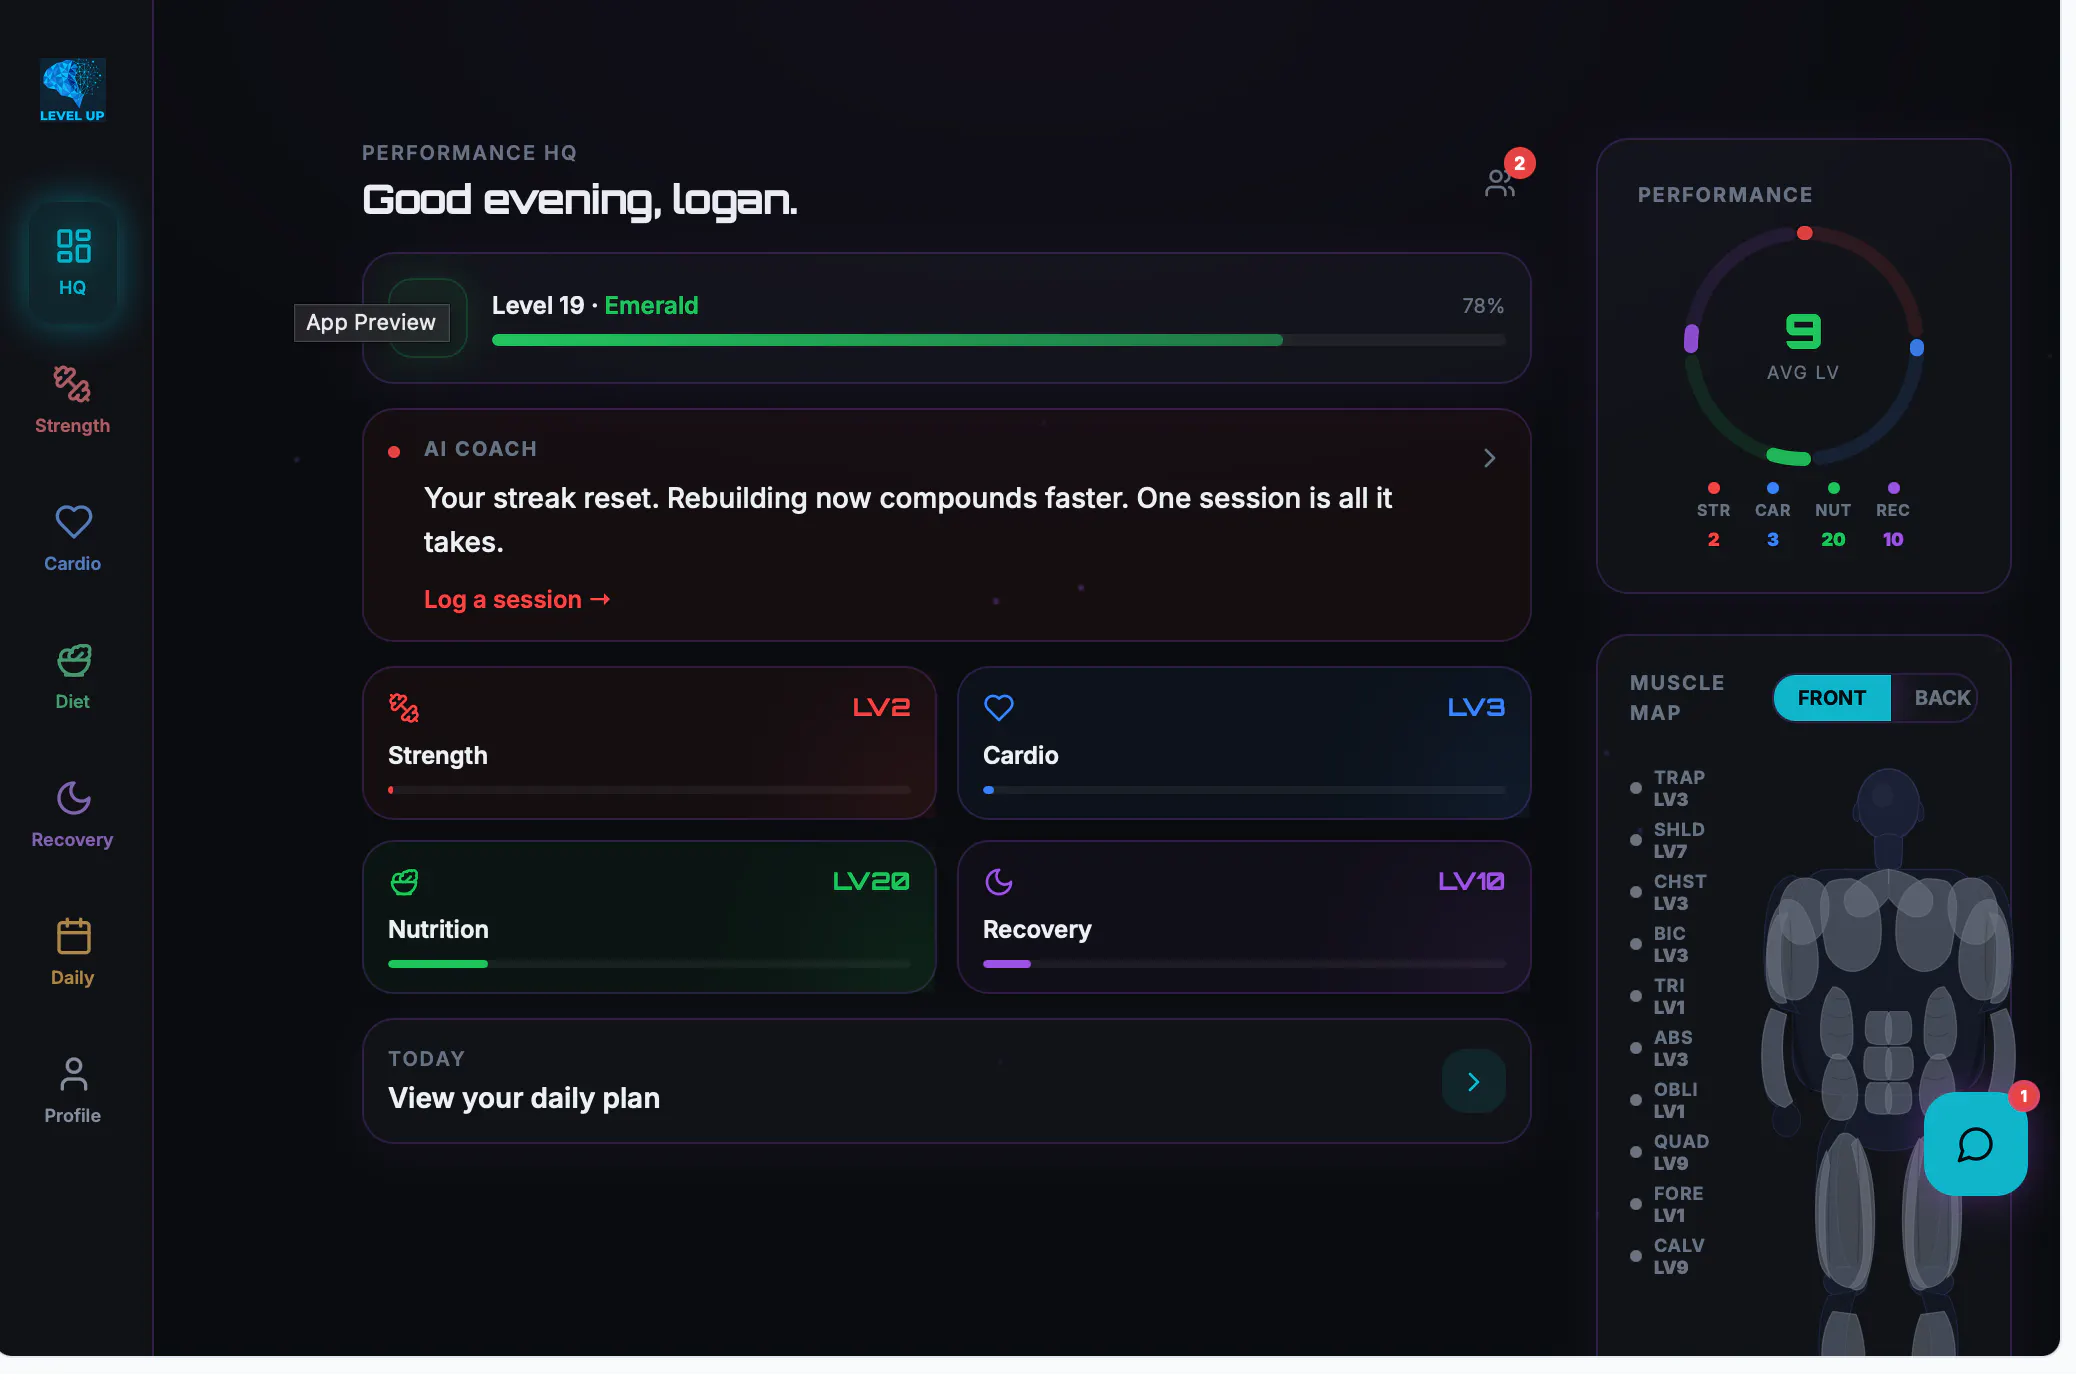Viewport: 2076px width, 1380px height.
Task: Open the Profile page from the sidebar
Action: point(72,1091)
